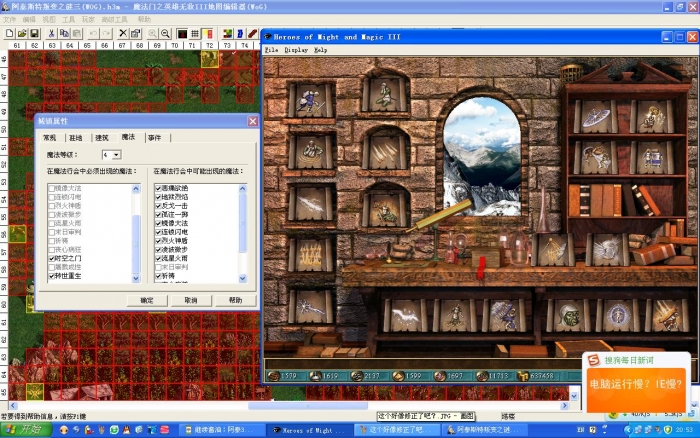700x438 pixels.
Task: Click map horizontal scrollbar left arrow
Action: pyautogui.click(x=12, y=406)
